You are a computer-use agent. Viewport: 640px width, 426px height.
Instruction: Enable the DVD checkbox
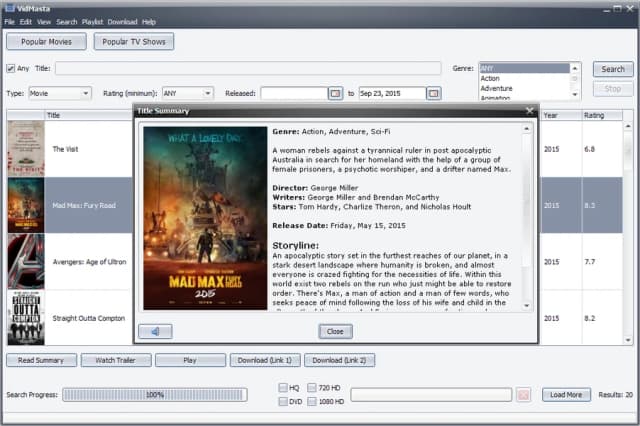(x=282, y=402)
